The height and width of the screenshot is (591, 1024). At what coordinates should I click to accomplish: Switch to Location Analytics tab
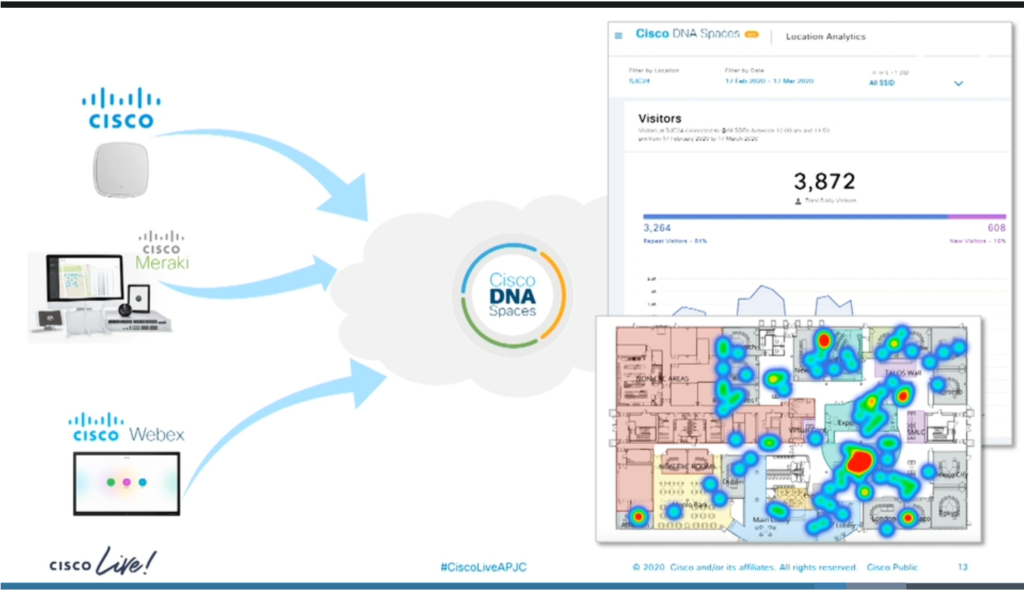pos(825,37)
